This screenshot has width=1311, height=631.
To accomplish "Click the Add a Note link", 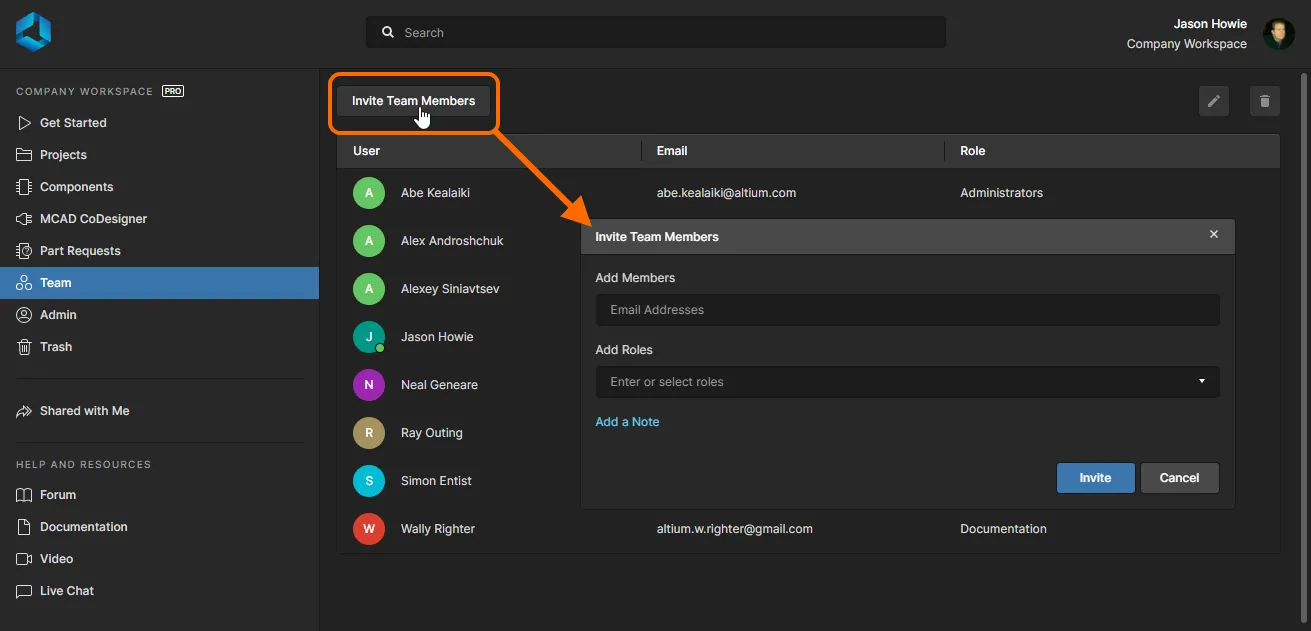I will (x=627, y=422).
